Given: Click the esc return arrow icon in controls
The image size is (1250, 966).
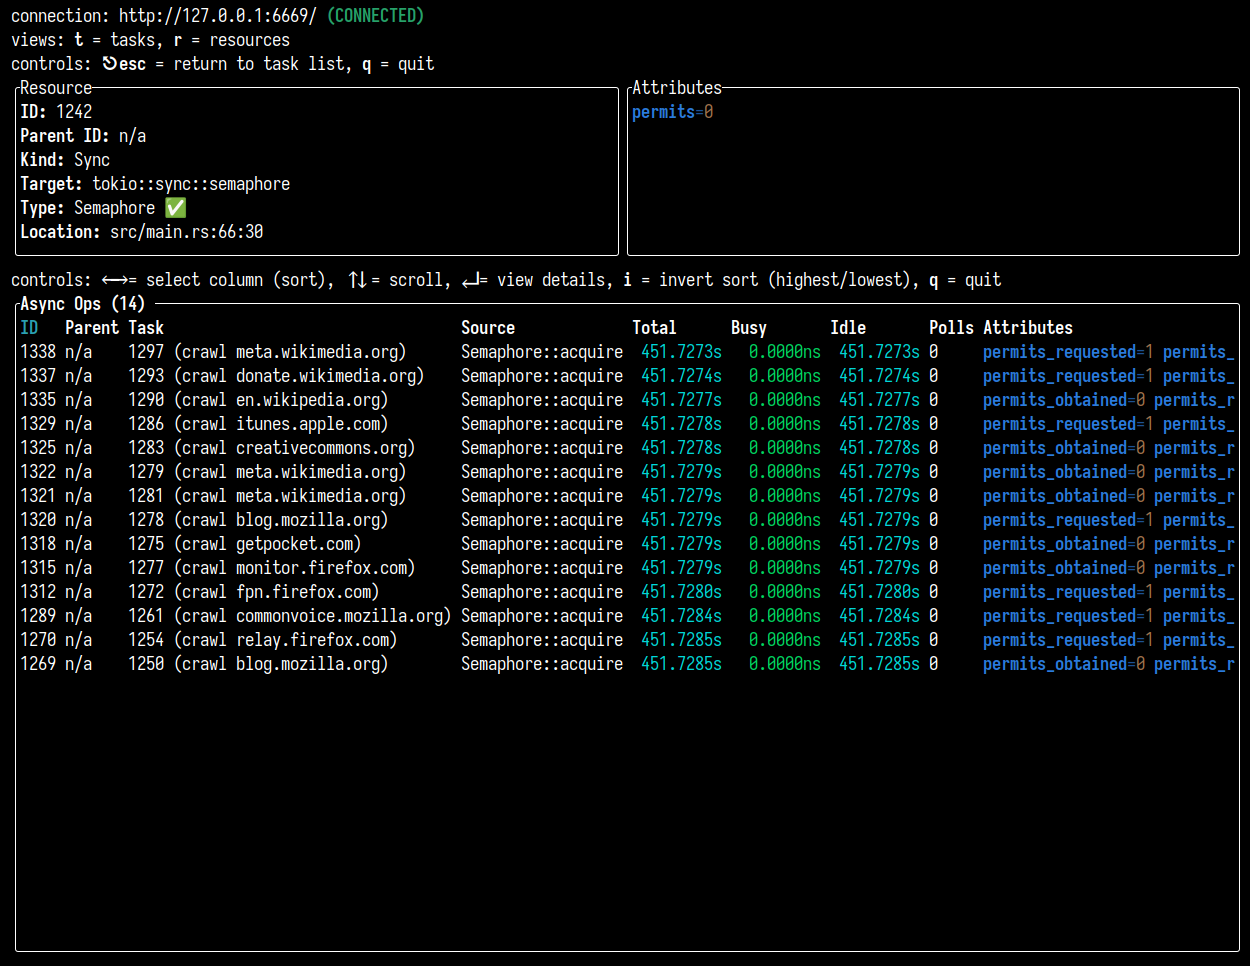Looking at the screenshot, I should click(110, 64).
